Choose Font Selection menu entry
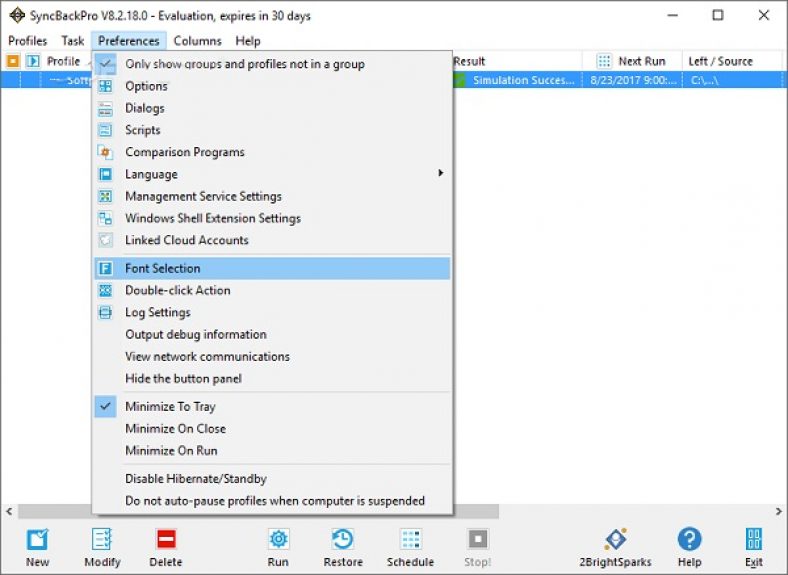Image resolution: width=788 pixels, height=575 pixels. (x=272, y=268)
